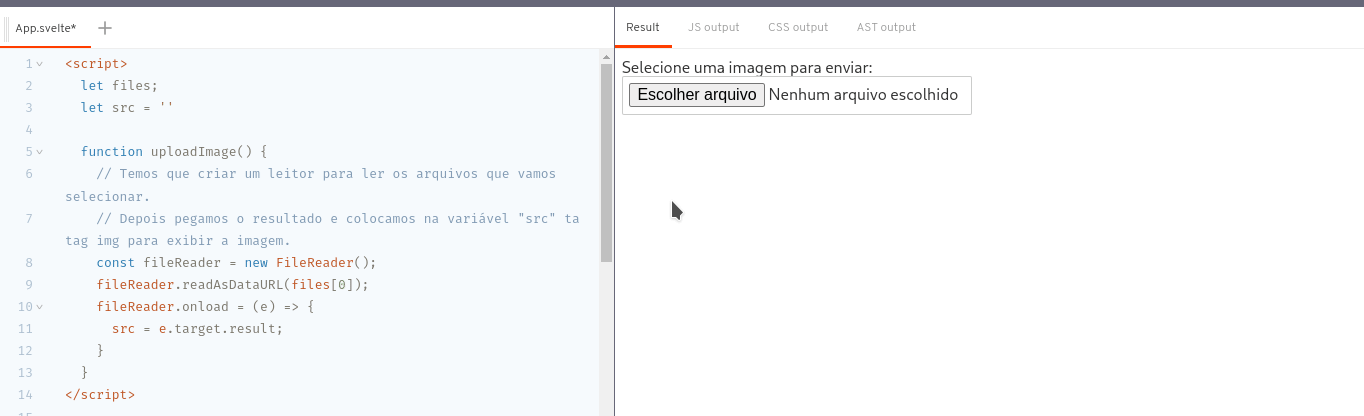The height and width of the screenshot is (416, 1364).
Task: Add a new component file with plus icon
Action: point(105,28)
